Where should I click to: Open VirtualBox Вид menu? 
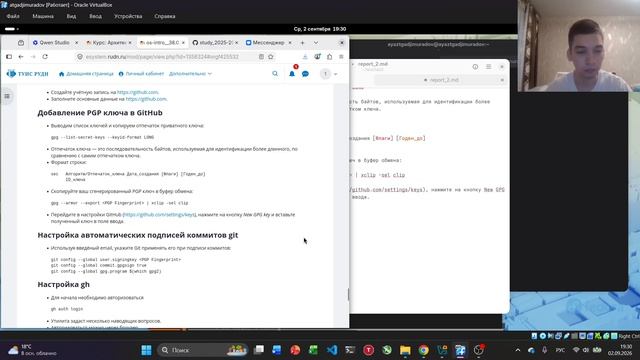pos(71,16)
